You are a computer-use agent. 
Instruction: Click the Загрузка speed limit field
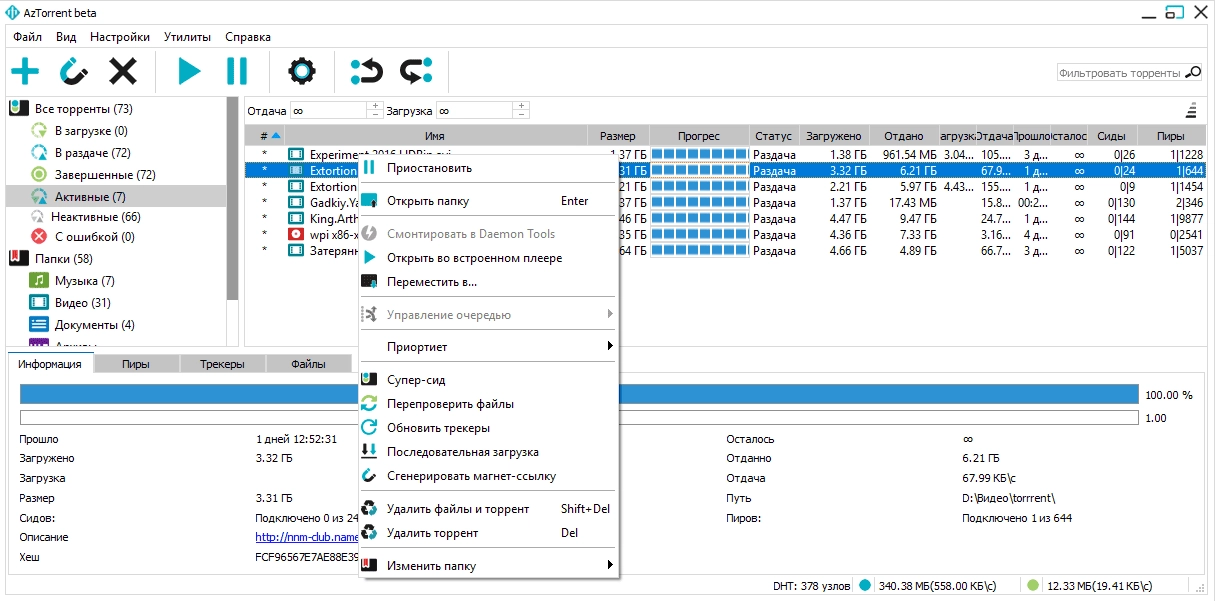coord(474,111)
